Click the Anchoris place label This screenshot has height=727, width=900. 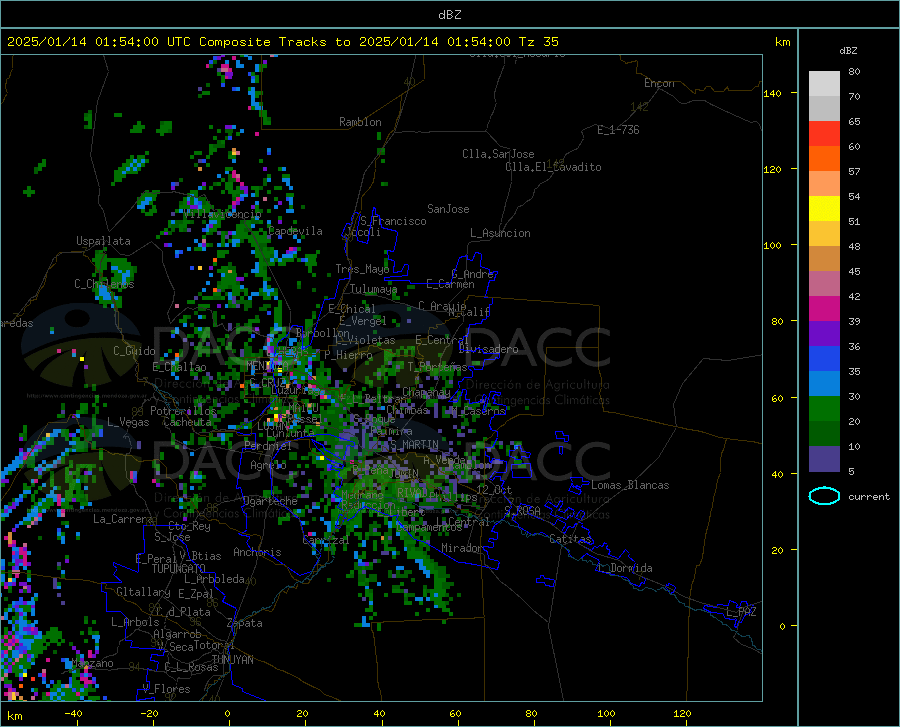[257, 552]
